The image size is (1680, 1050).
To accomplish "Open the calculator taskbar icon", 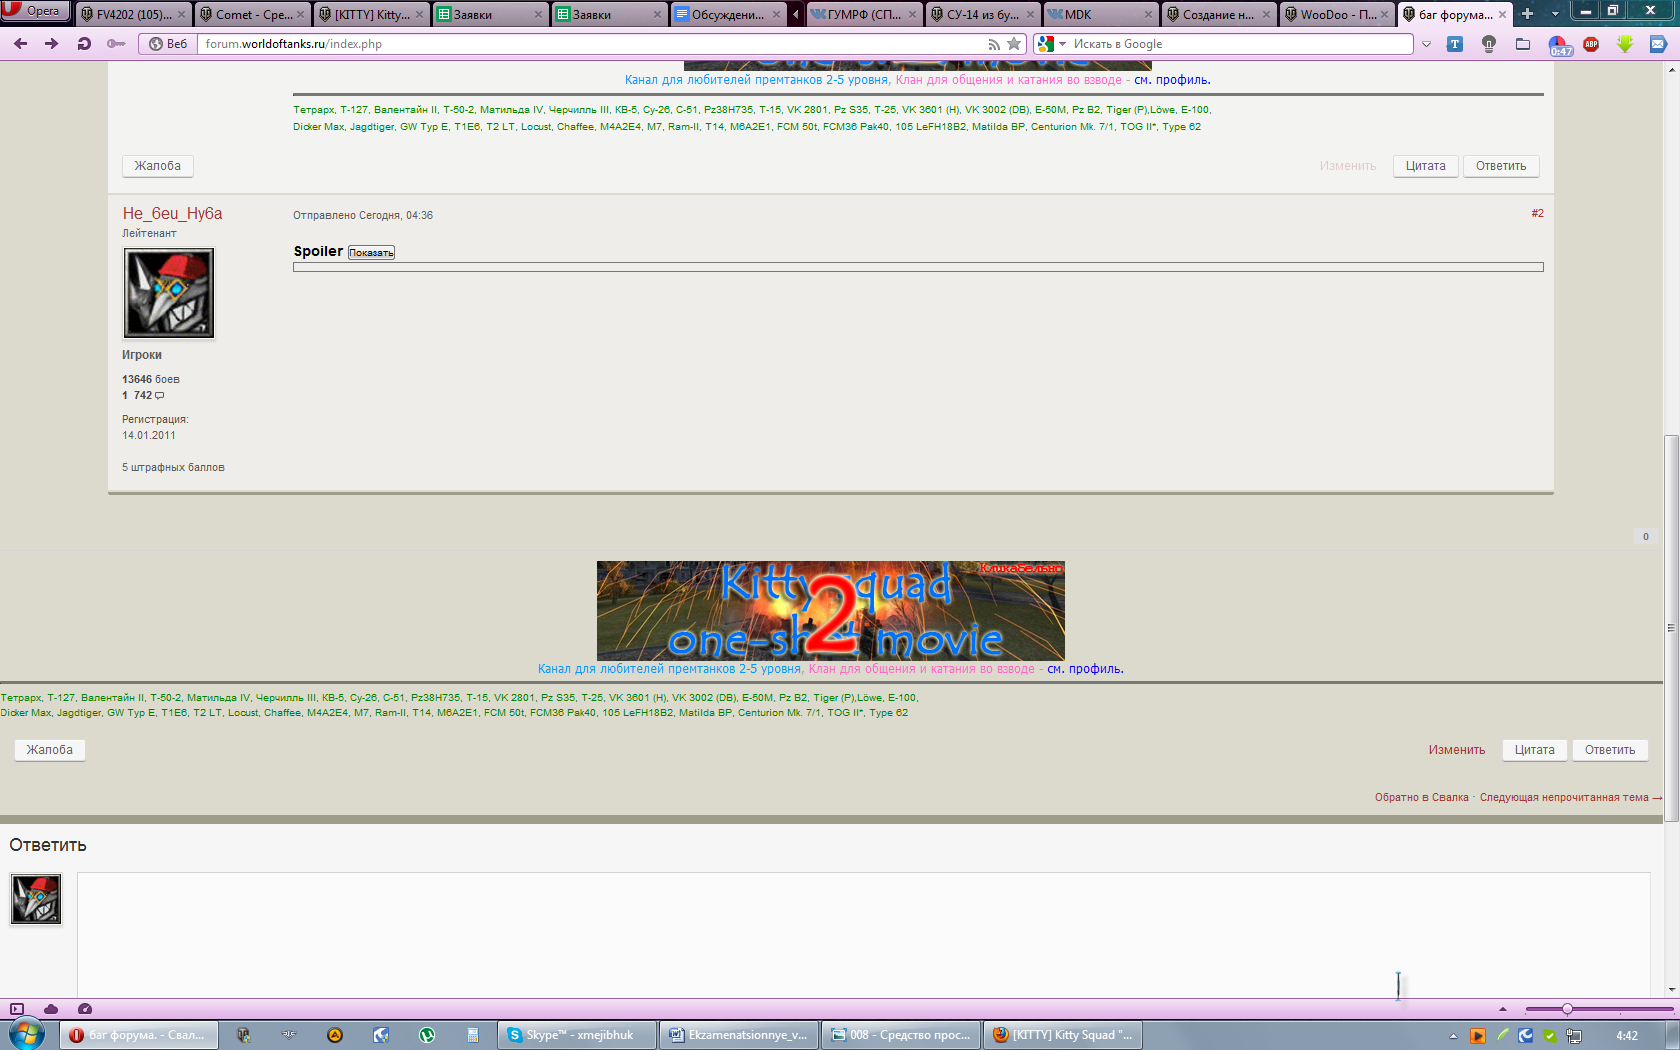I will pyautogui.click(x=473, y=1035).
